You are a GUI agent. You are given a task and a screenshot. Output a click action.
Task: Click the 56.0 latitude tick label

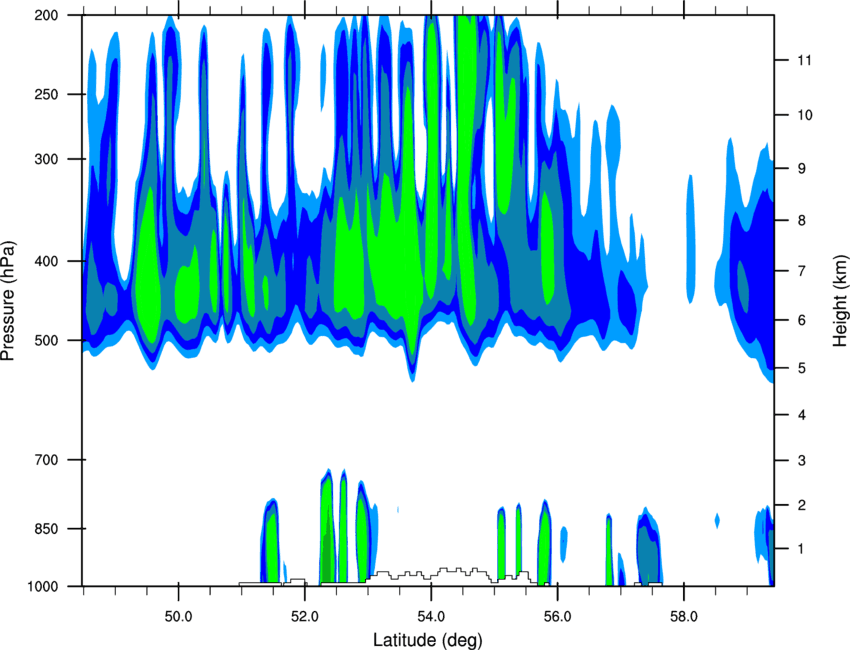557,617
